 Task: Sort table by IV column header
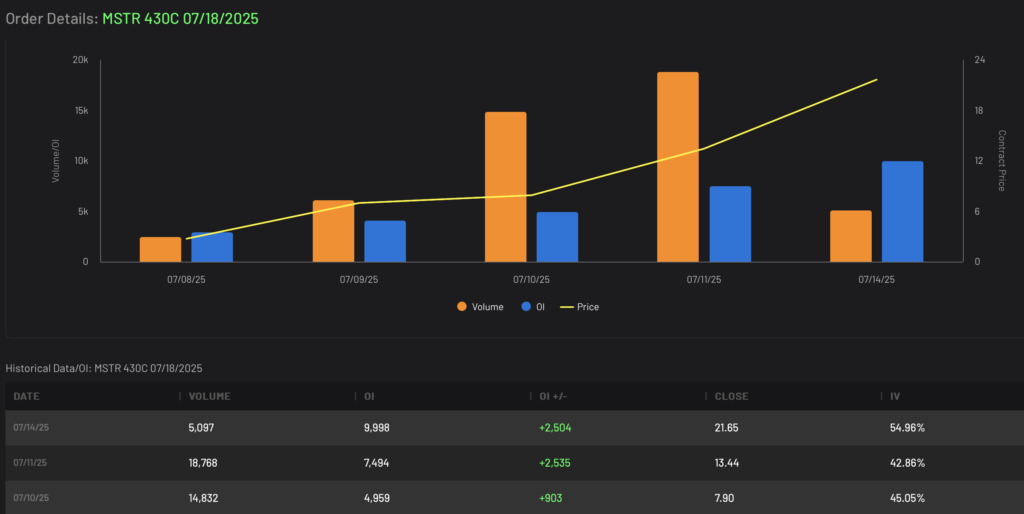click(895, 396)
